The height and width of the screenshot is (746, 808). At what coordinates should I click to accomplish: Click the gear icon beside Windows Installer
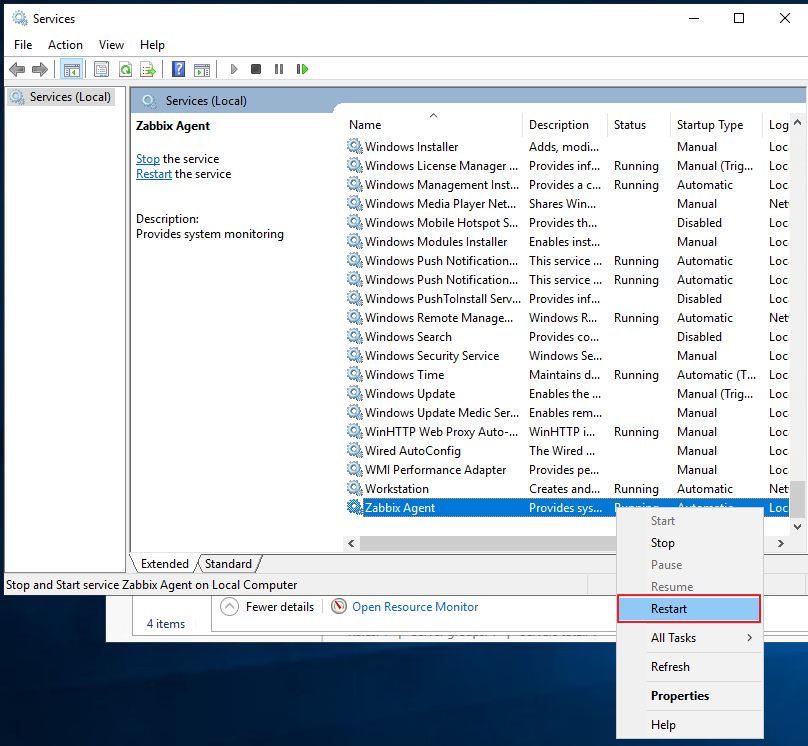[x=354, y=146]
